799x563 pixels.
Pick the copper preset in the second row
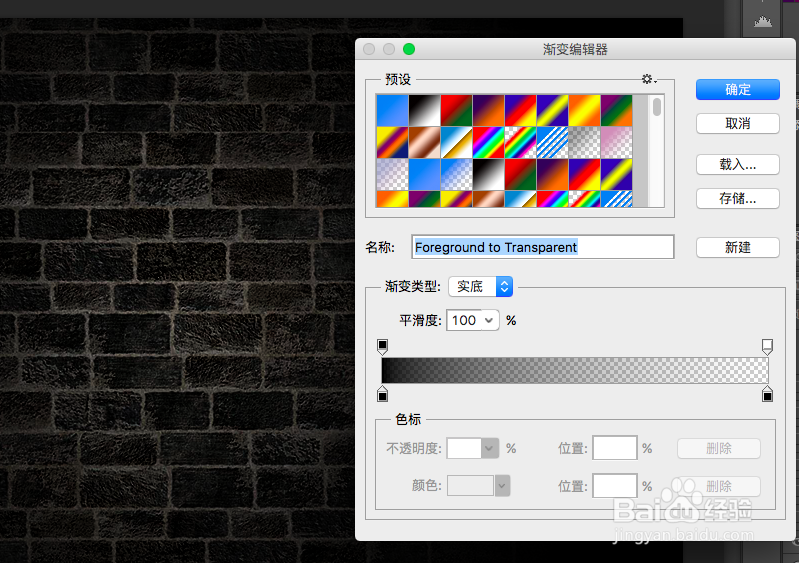tap(424, 143)
